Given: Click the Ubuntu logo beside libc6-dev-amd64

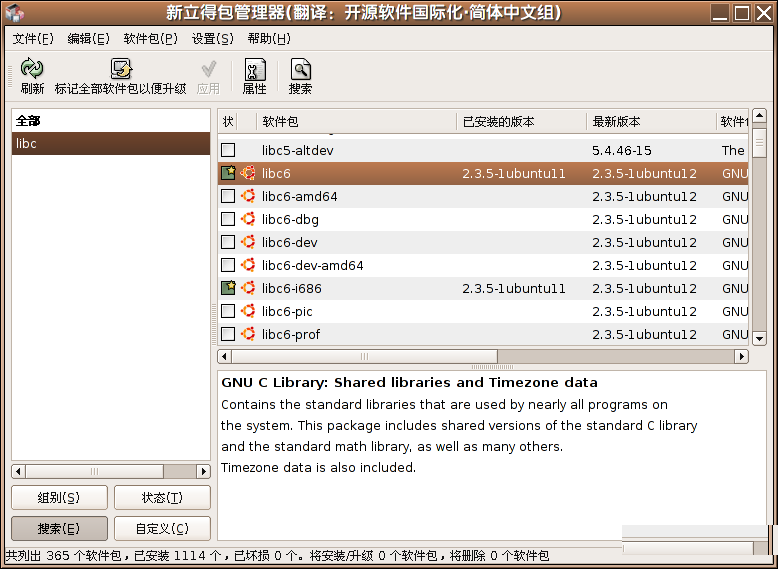Looking at the screenshot, I should coord(248,265).
